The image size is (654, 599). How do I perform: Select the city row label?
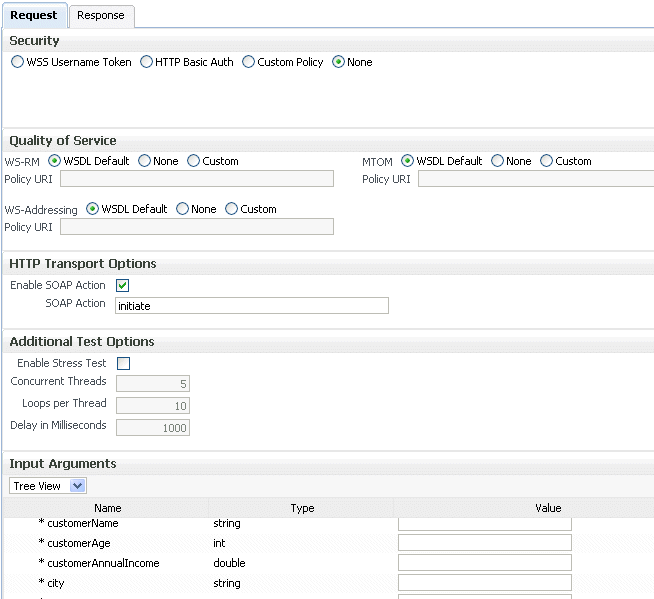56,583
